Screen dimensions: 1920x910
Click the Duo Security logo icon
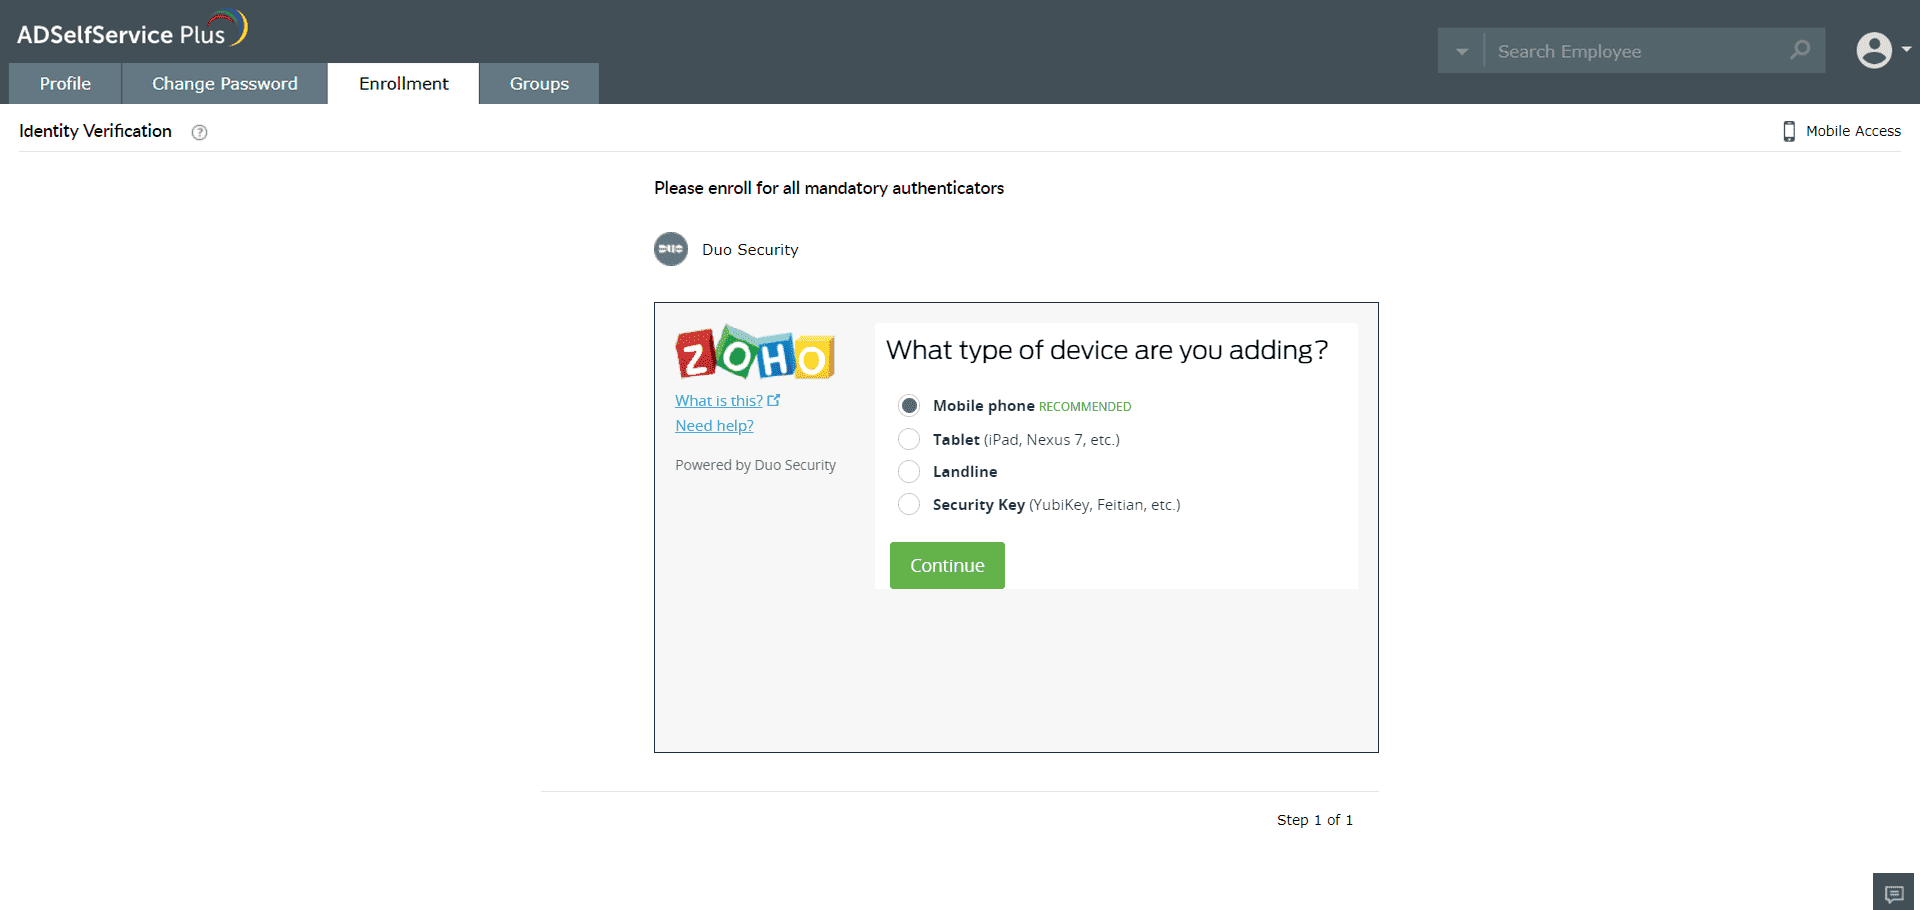pos(671,249)
